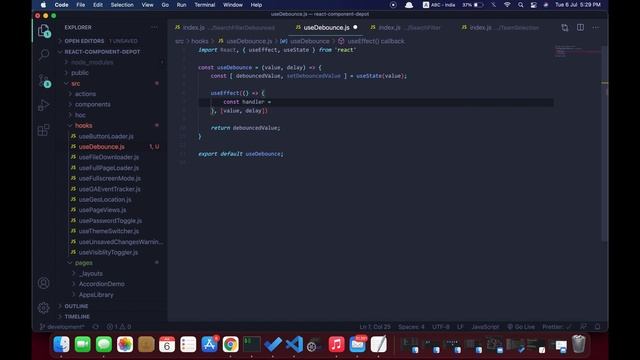Open the Explorer view in activity bar
The height and width of the screenshot is (360, 640).
[44, 31]
